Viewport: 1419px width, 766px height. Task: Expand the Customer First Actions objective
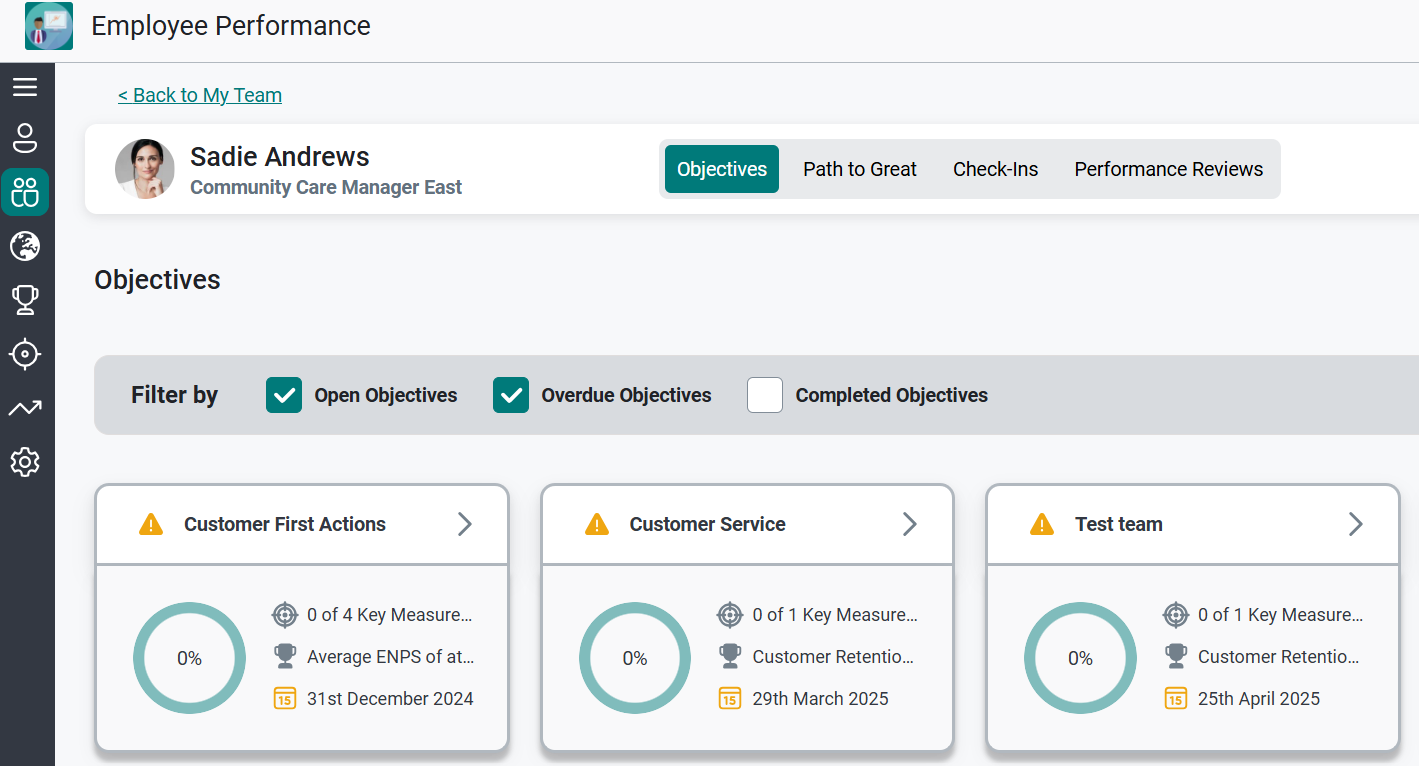coord(464,523)
